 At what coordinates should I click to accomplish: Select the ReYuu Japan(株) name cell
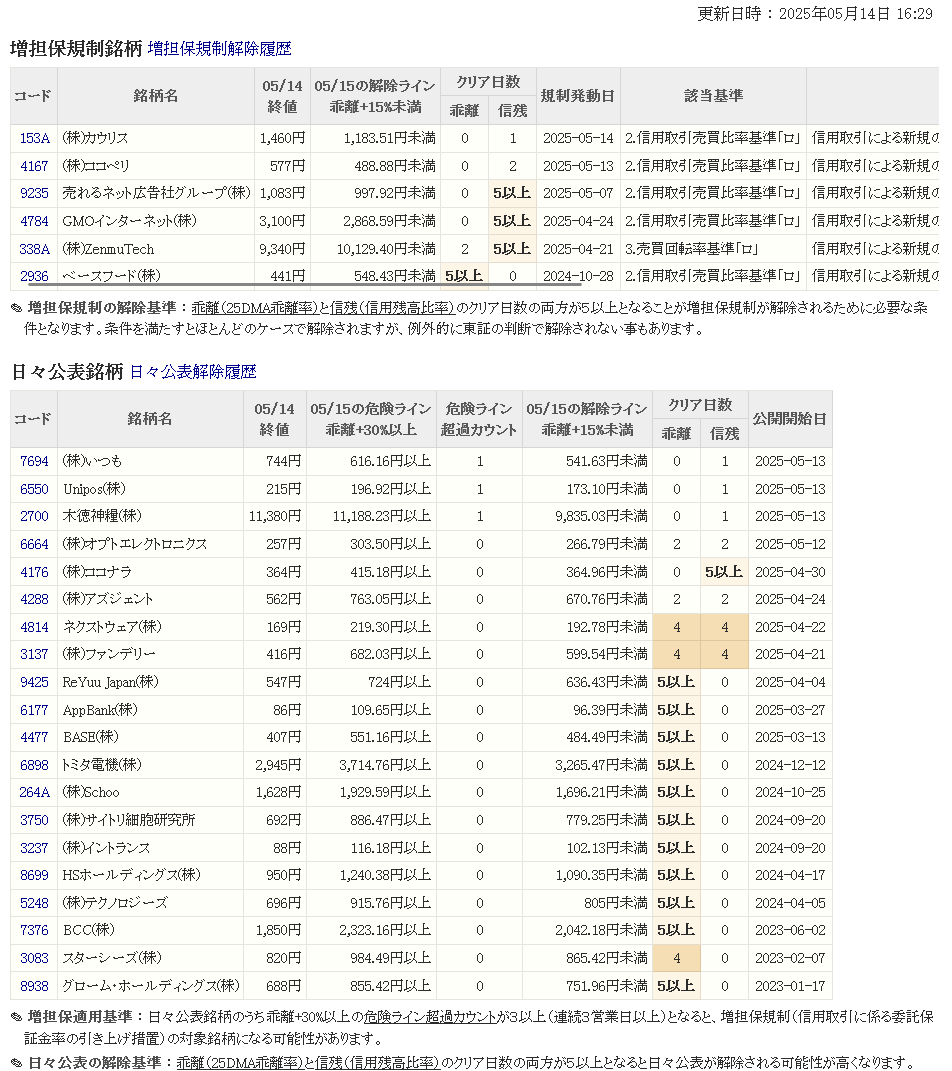pos(150,682)
